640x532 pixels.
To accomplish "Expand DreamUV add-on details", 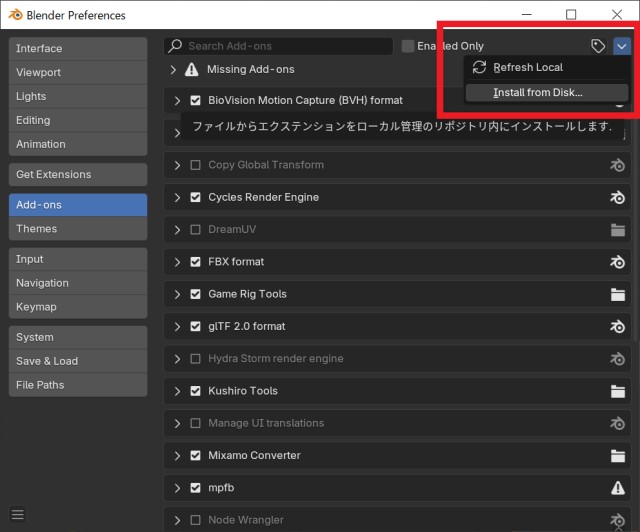I will pyautogui.click(x=177, y=229).
